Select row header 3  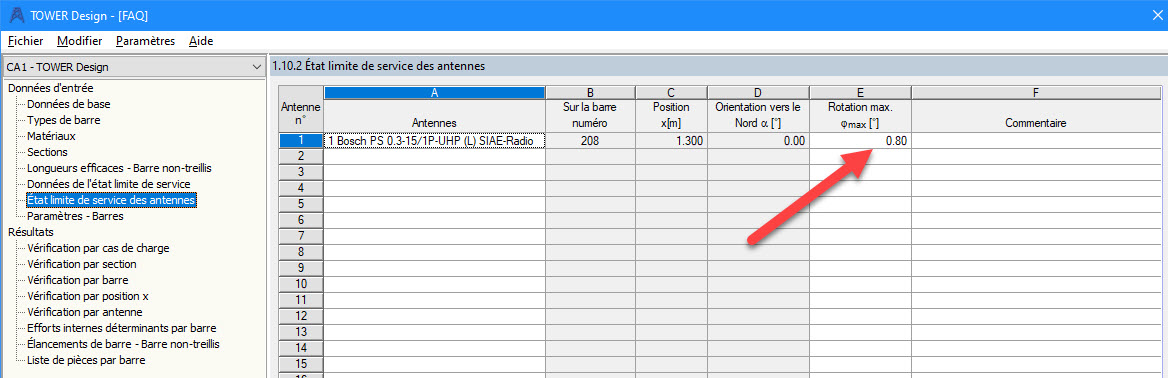[x=301, y=171]
